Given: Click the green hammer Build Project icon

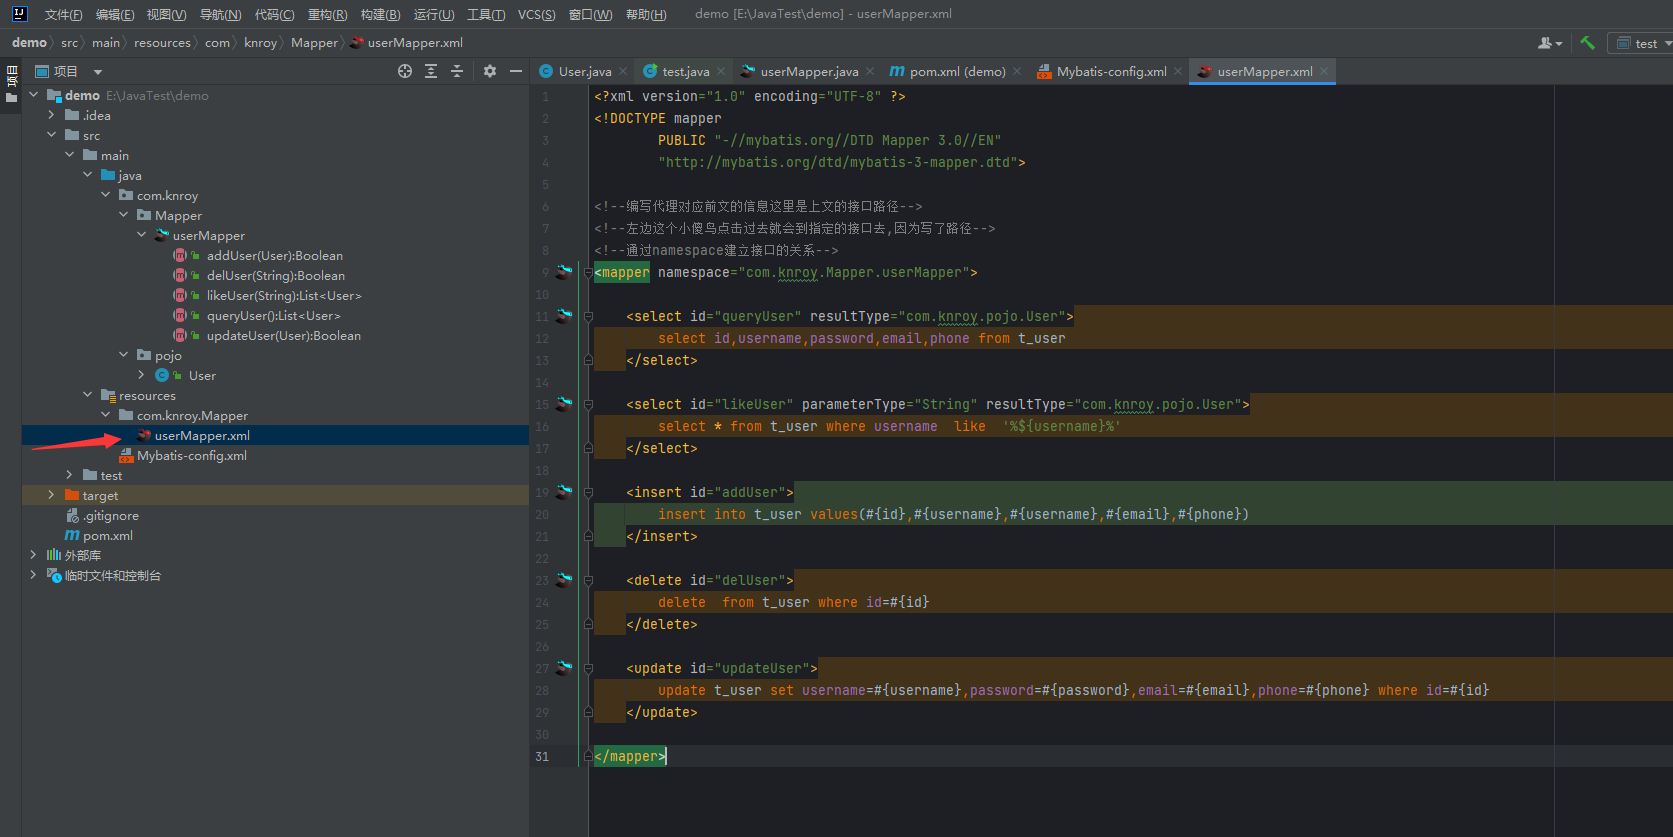Looking at the screenshot, I should (x=1587, y=43).
